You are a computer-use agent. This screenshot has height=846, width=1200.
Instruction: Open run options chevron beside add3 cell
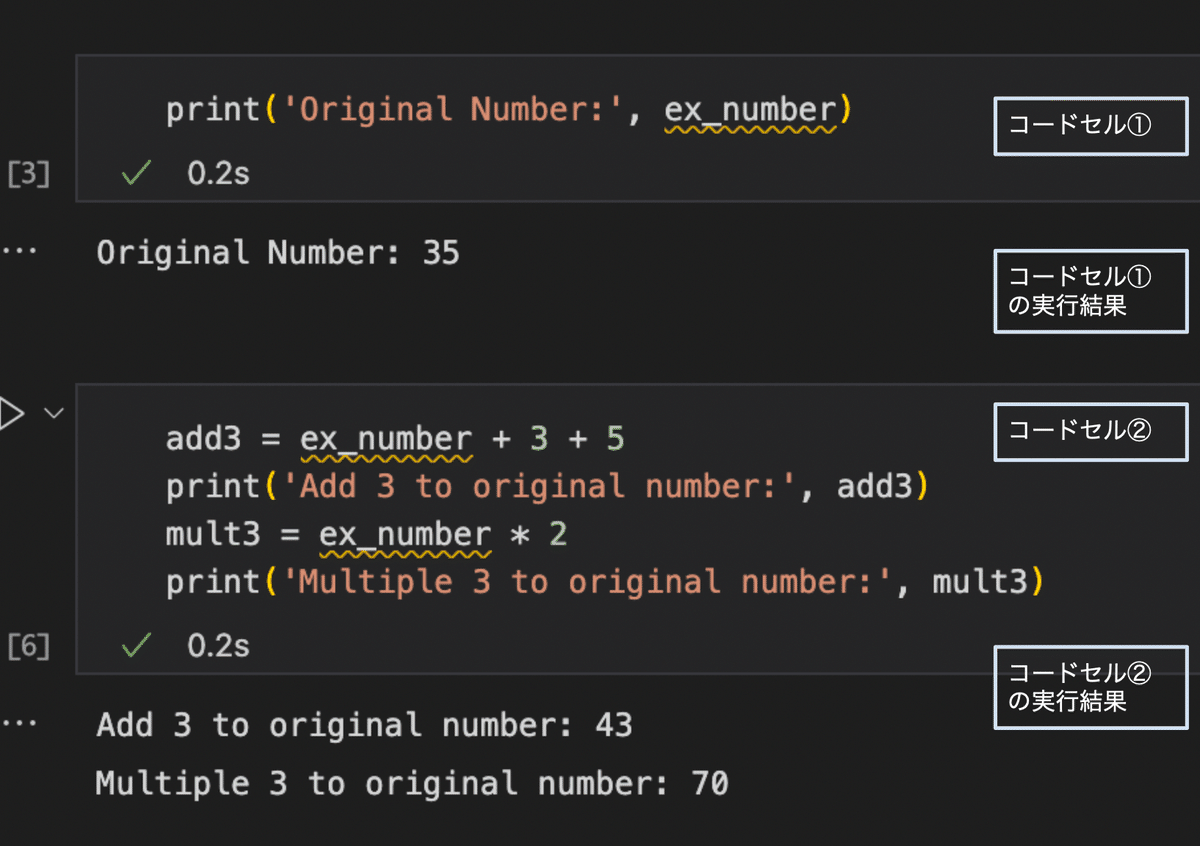(x=54, y=413)
